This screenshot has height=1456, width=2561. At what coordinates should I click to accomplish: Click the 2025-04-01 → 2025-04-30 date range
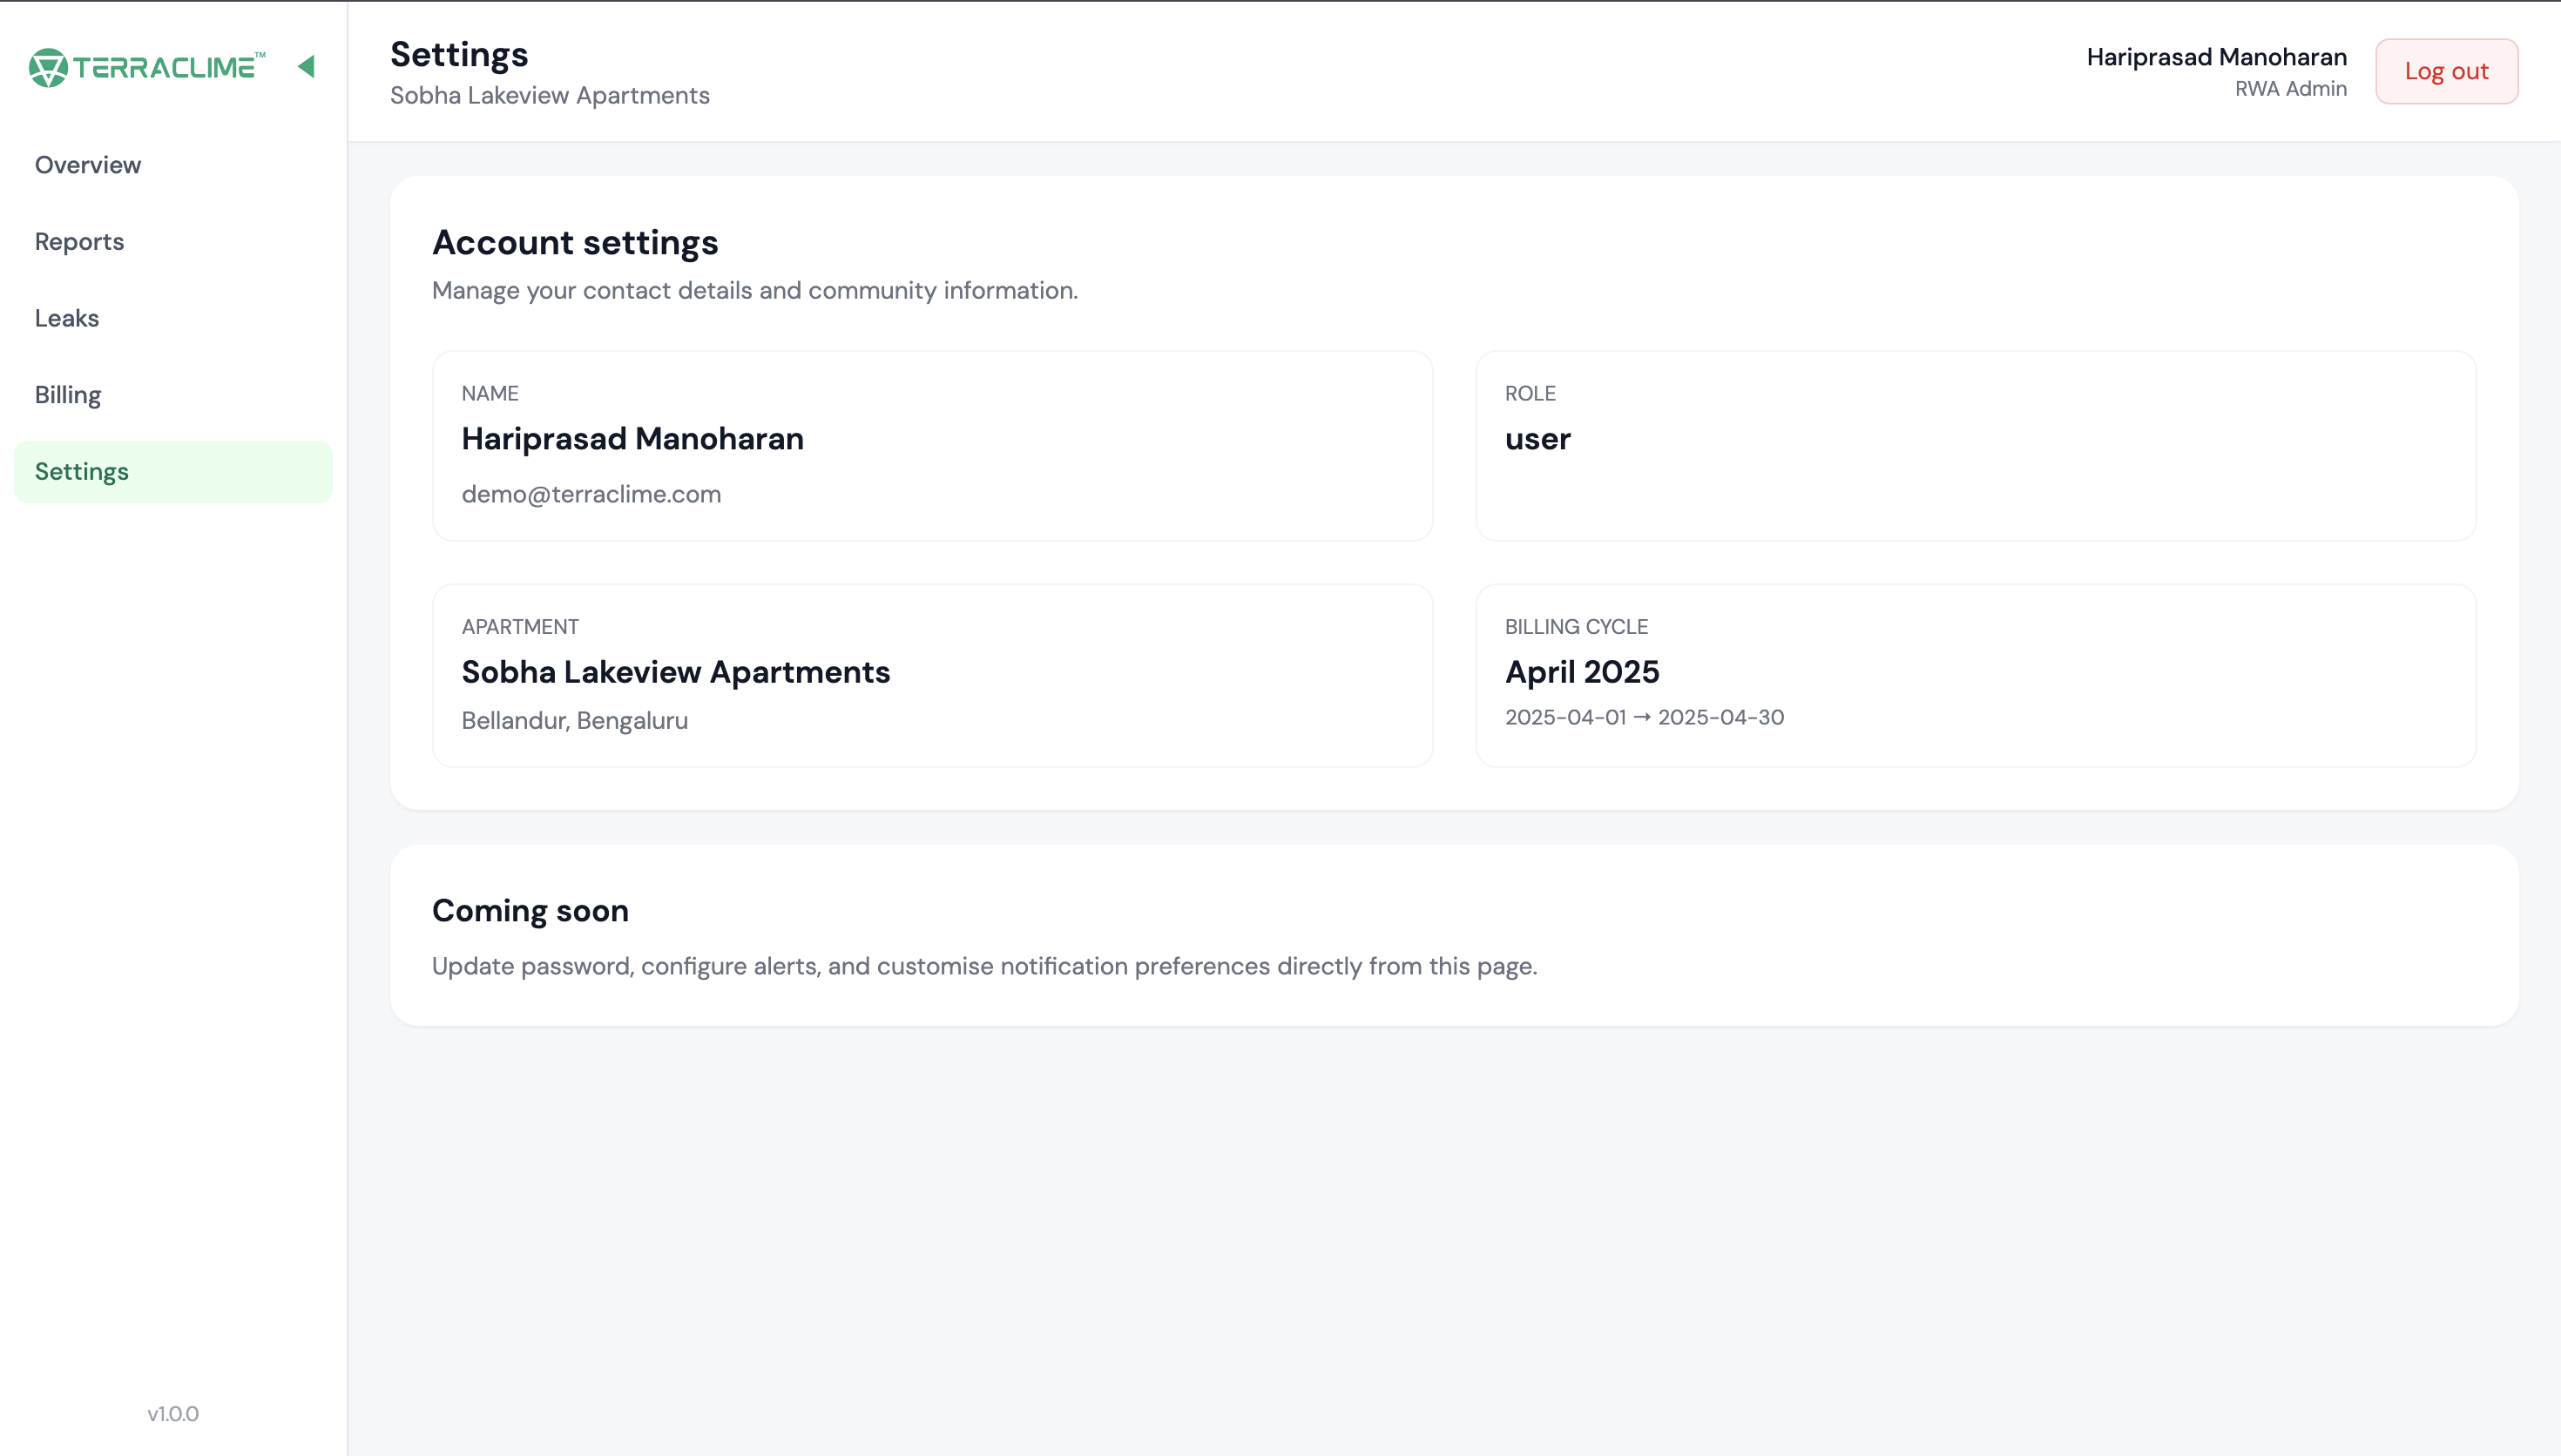1644,718
